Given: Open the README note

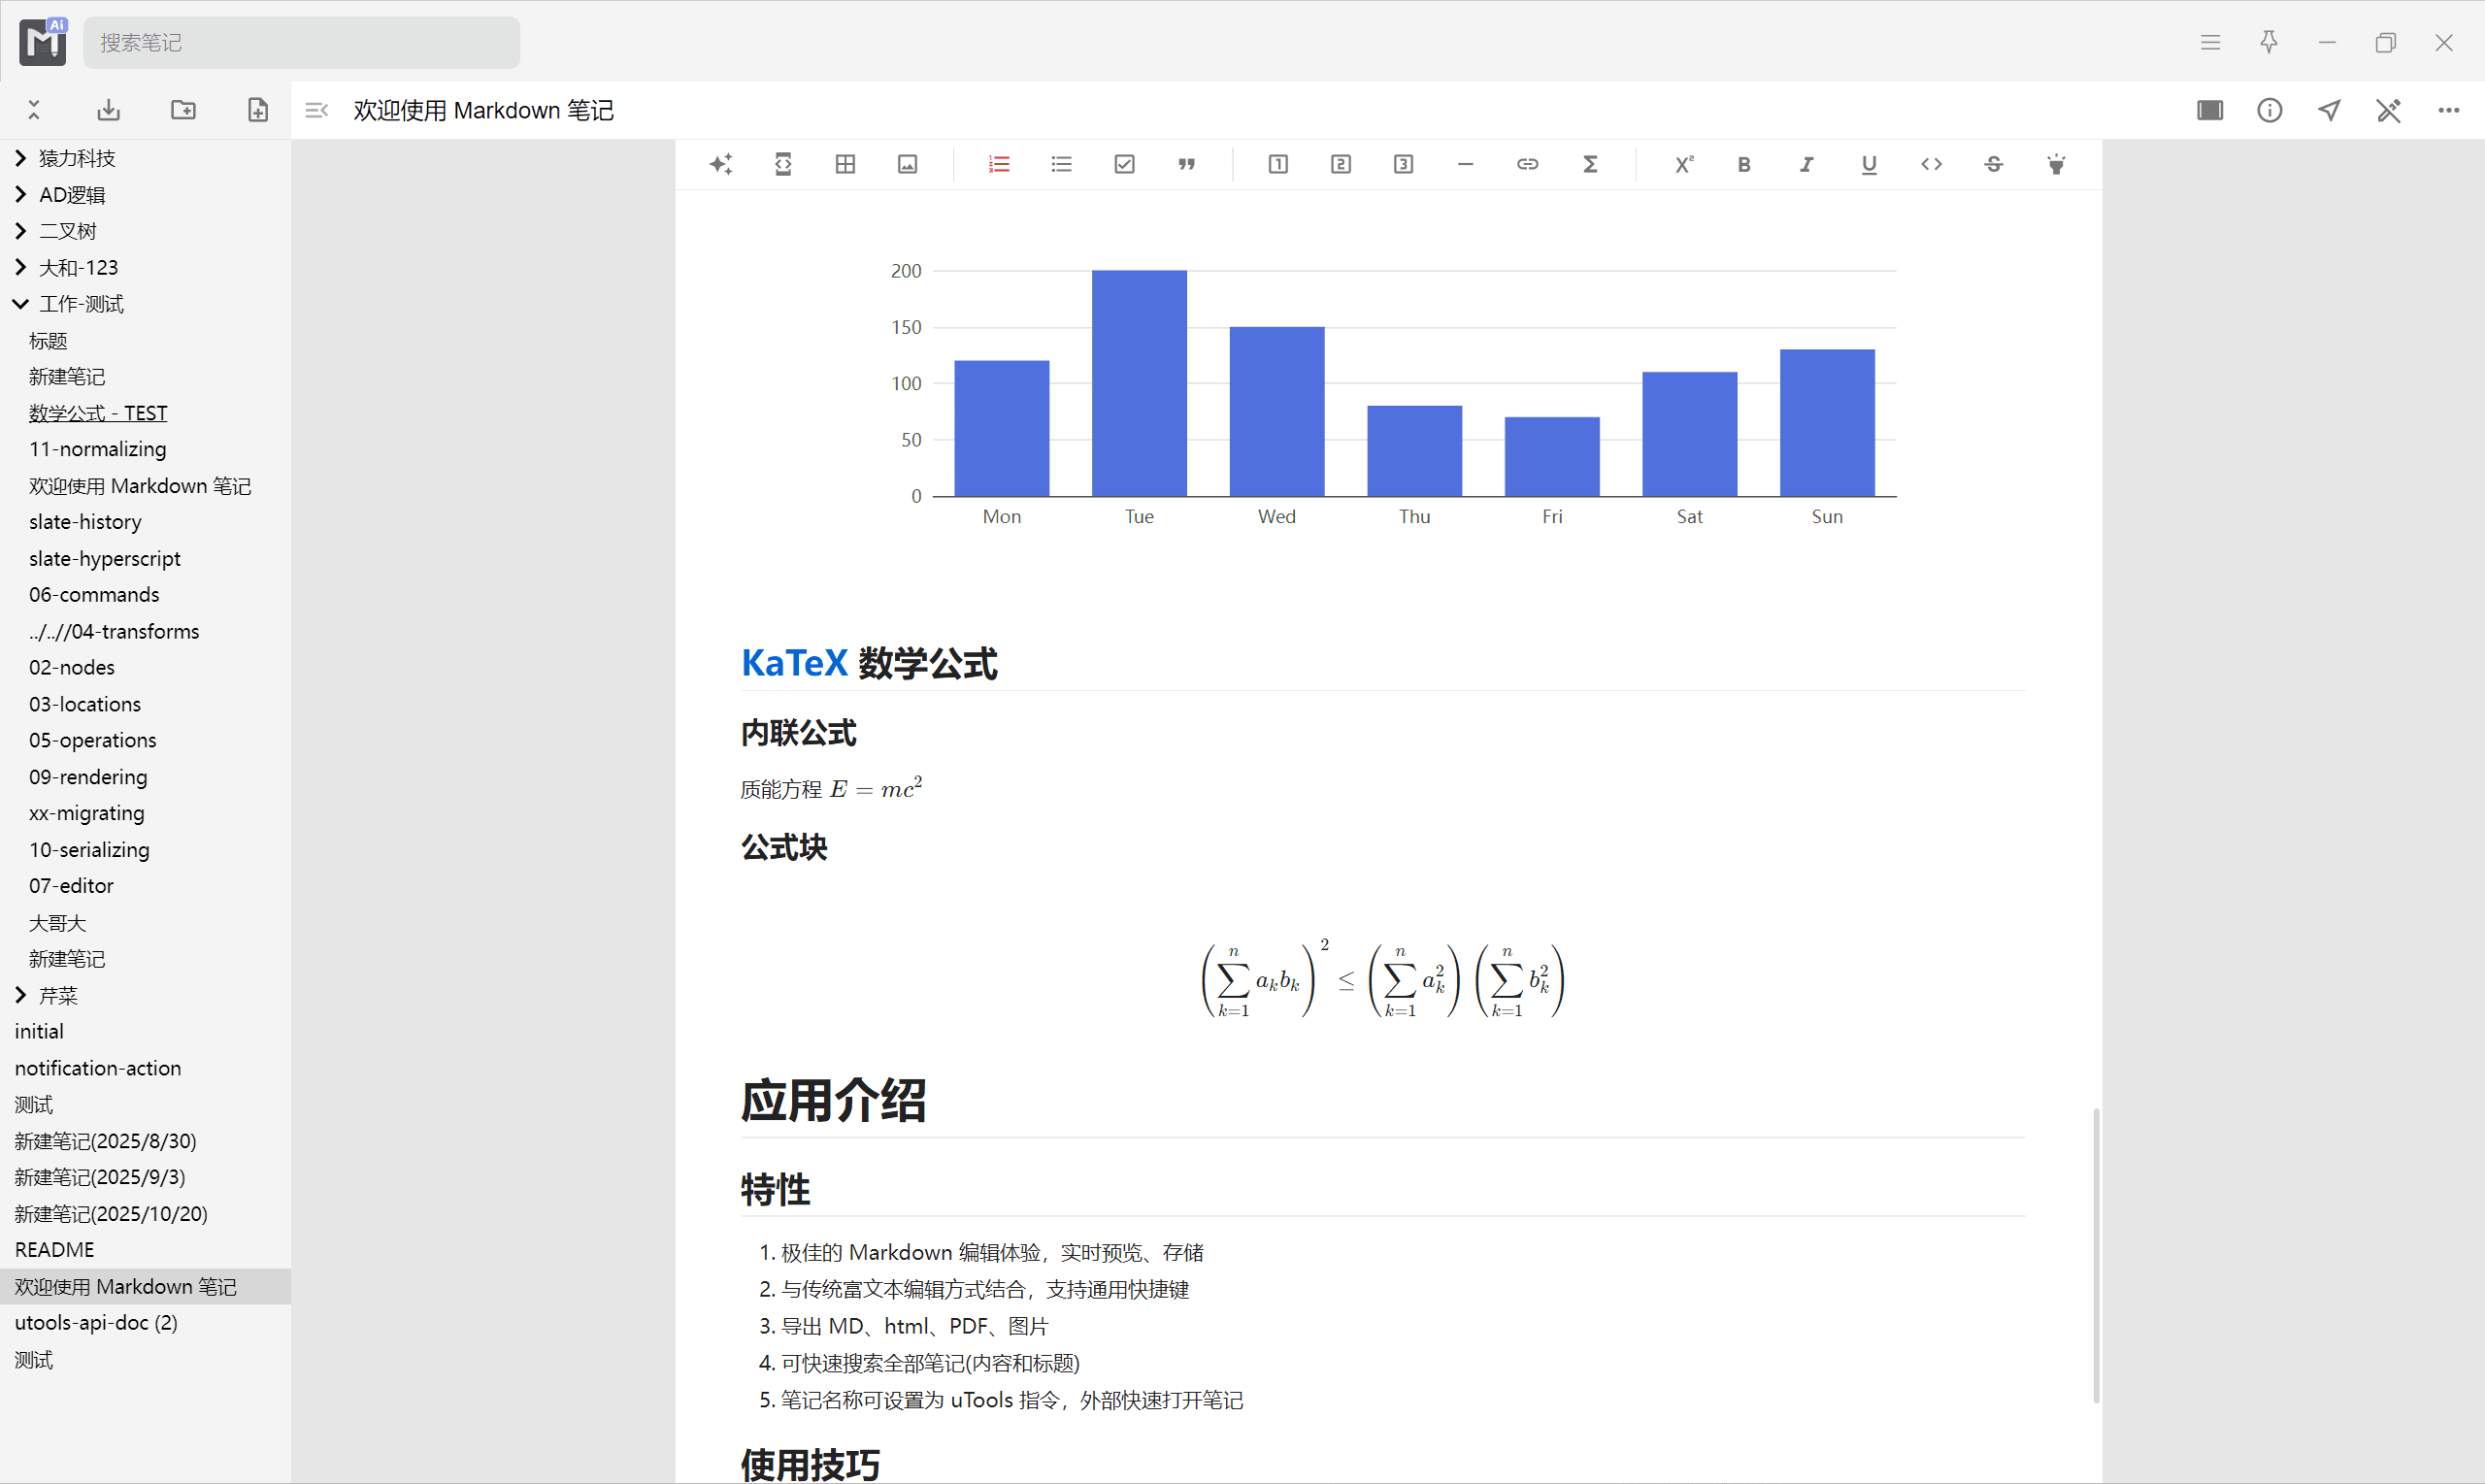Looking at the screenshot, I should pyautogui.click(x=54, y=1250).
